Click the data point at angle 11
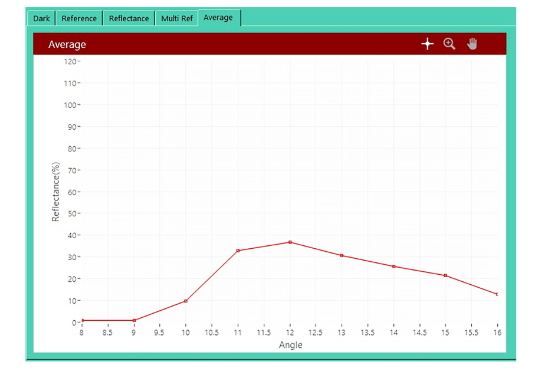 pyautogui.click(x=238, y=251)
